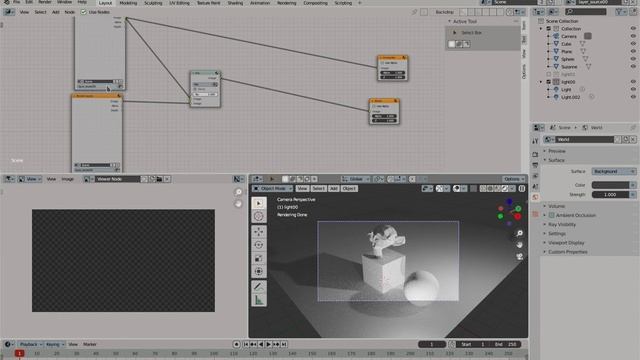The width and height of the screenshot is (640, 360).
Task: Hide the Plane object
Action: [x=633, y=51]
